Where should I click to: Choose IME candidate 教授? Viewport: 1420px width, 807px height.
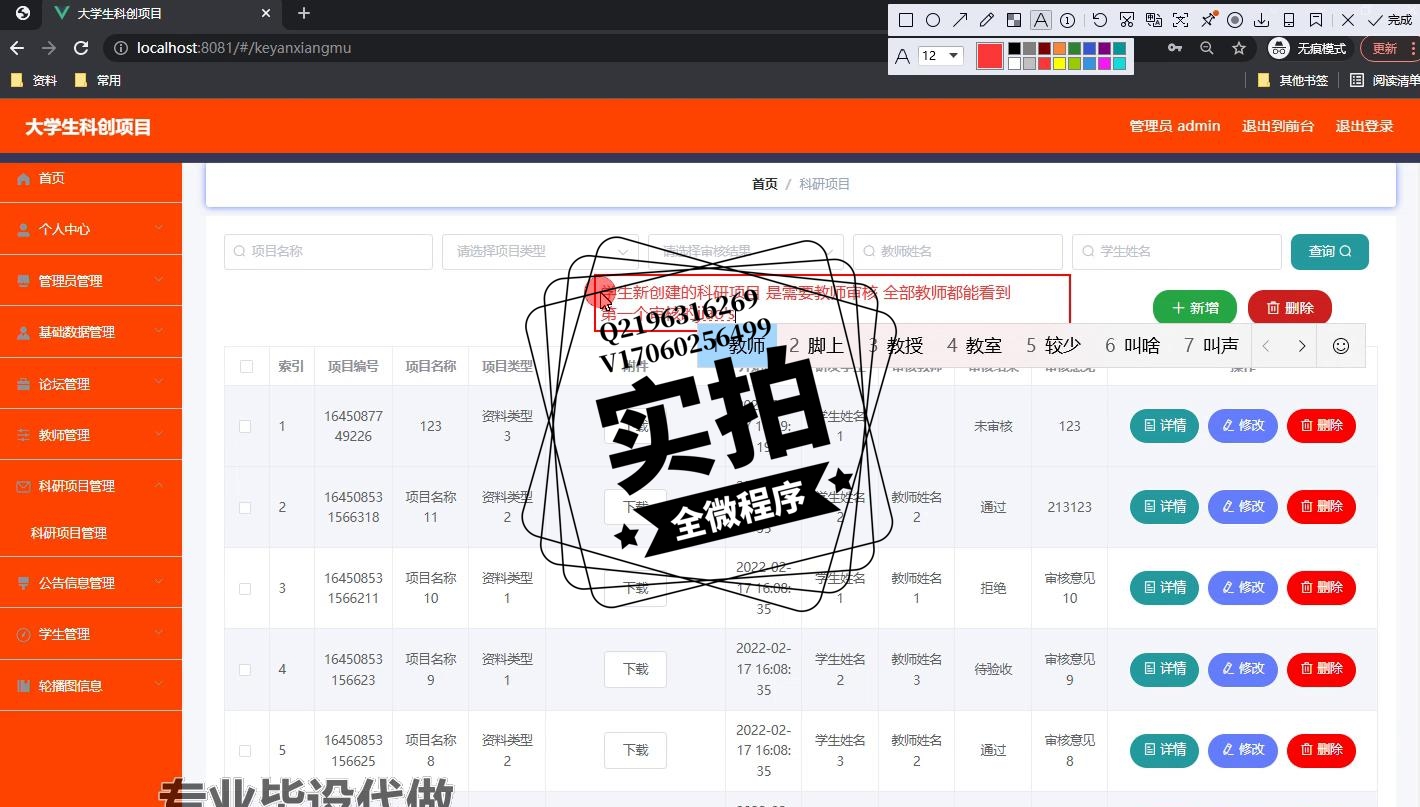(894, 346)
